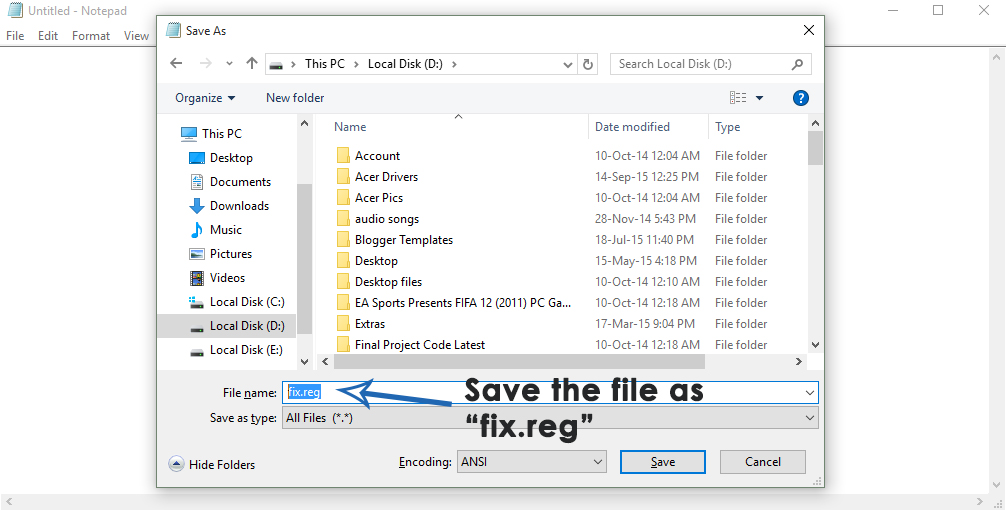This screenshot has height=510, width=1006.
Task: Open the Notepad View menu
Action: pyautogui.click(x=136, y=36)
